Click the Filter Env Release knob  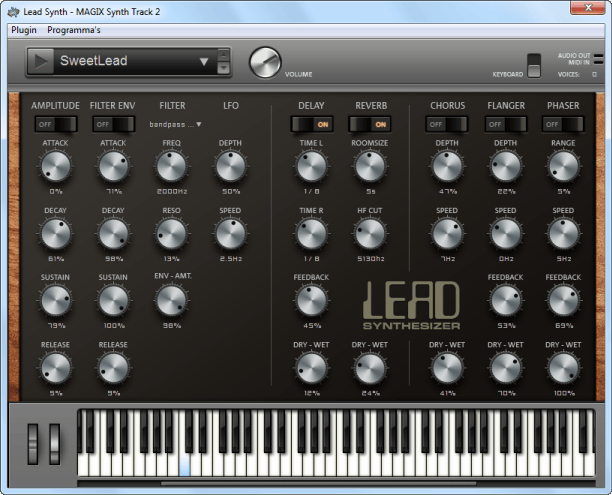point(113,368)
